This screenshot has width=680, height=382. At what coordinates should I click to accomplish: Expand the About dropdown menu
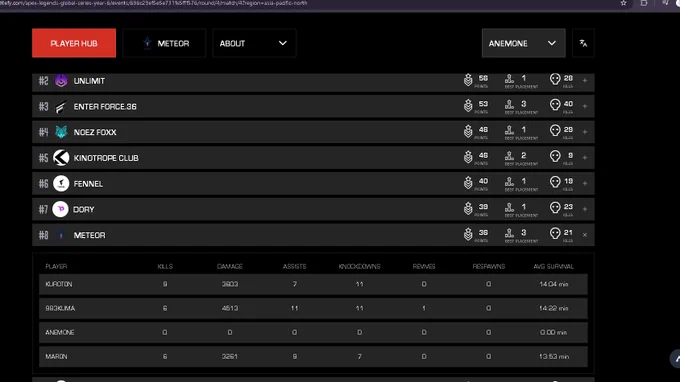coord(254,43)
